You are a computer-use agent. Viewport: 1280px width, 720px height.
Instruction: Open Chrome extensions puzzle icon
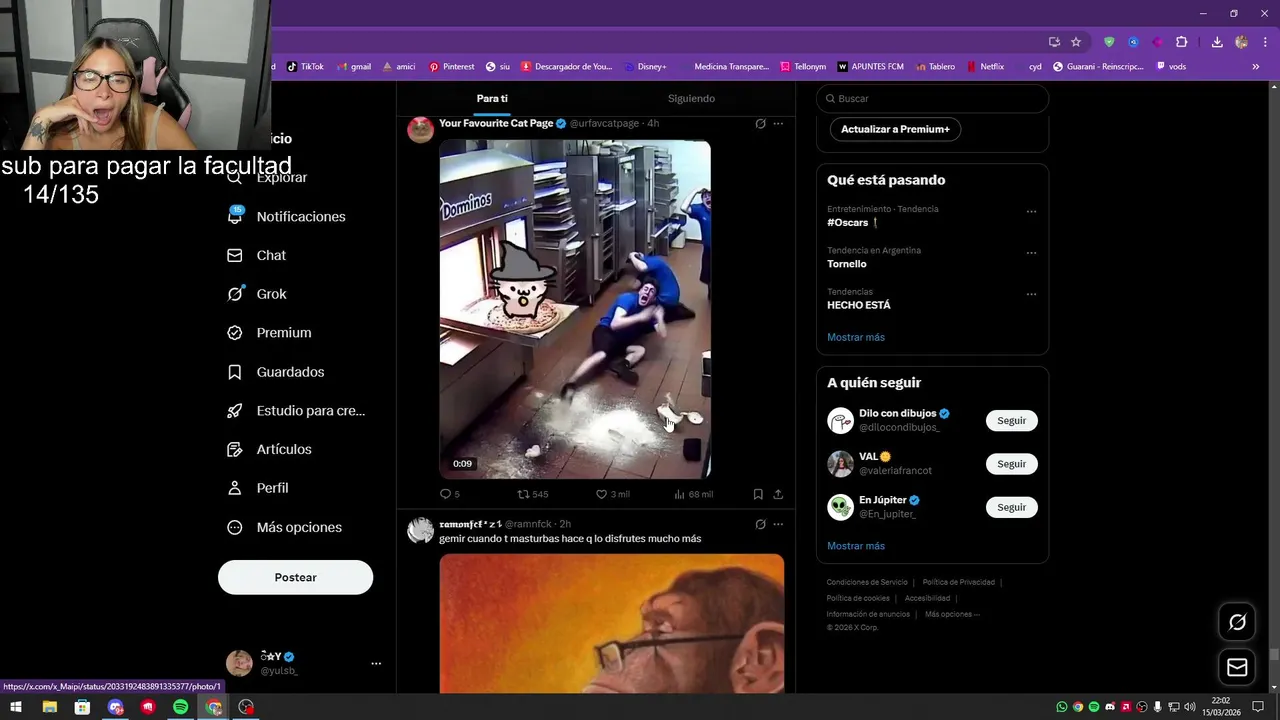pyautogui.click(x=1182, y=42)
